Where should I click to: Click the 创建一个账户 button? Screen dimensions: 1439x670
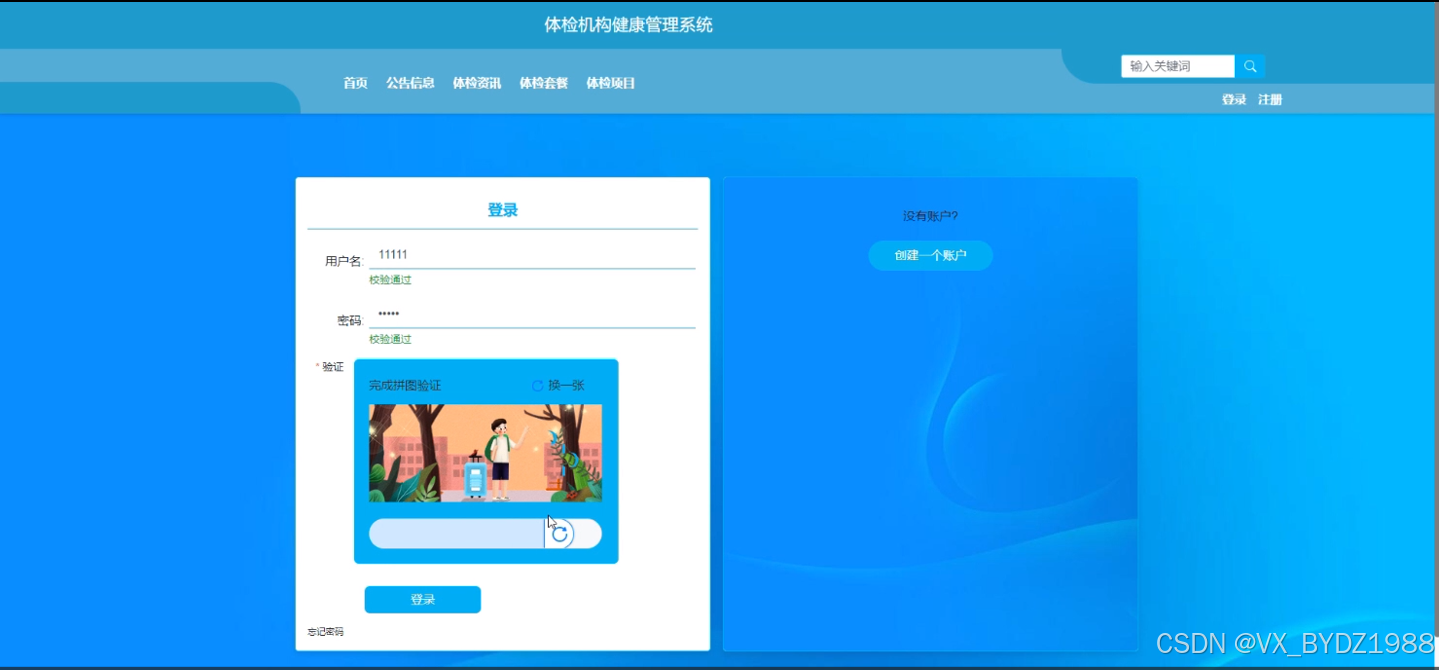coord(930,256)
